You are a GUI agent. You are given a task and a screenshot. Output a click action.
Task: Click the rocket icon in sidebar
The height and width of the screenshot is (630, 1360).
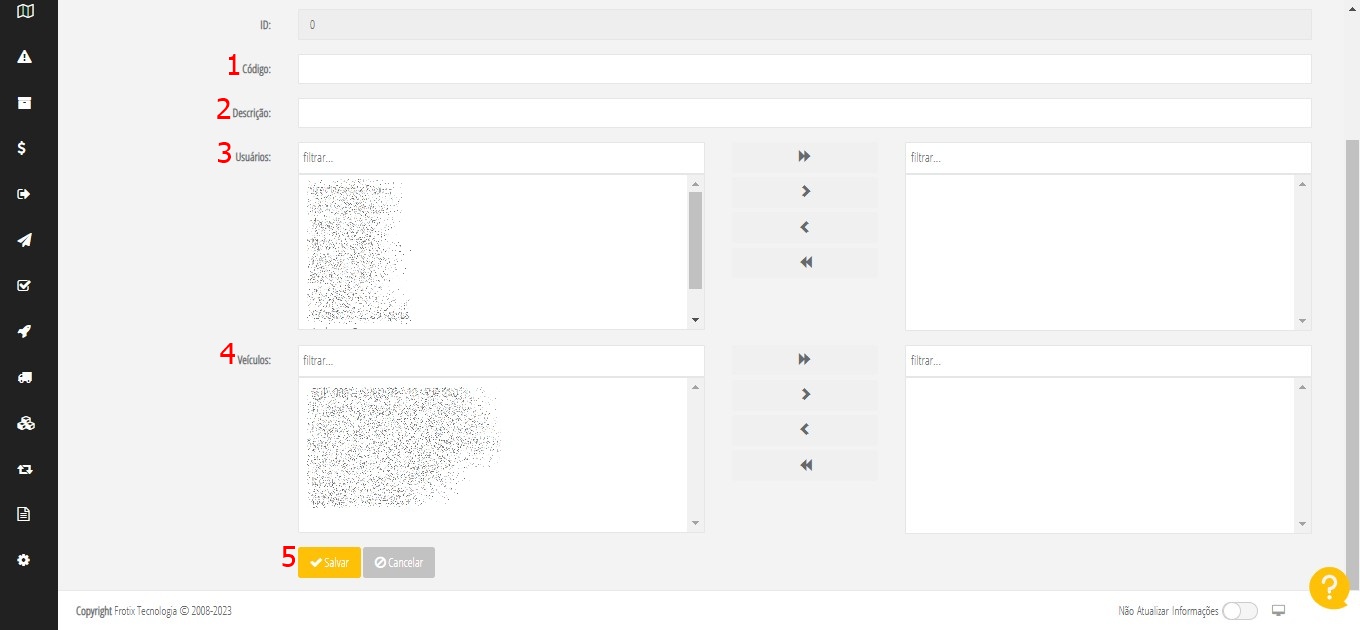coord(25,332)
